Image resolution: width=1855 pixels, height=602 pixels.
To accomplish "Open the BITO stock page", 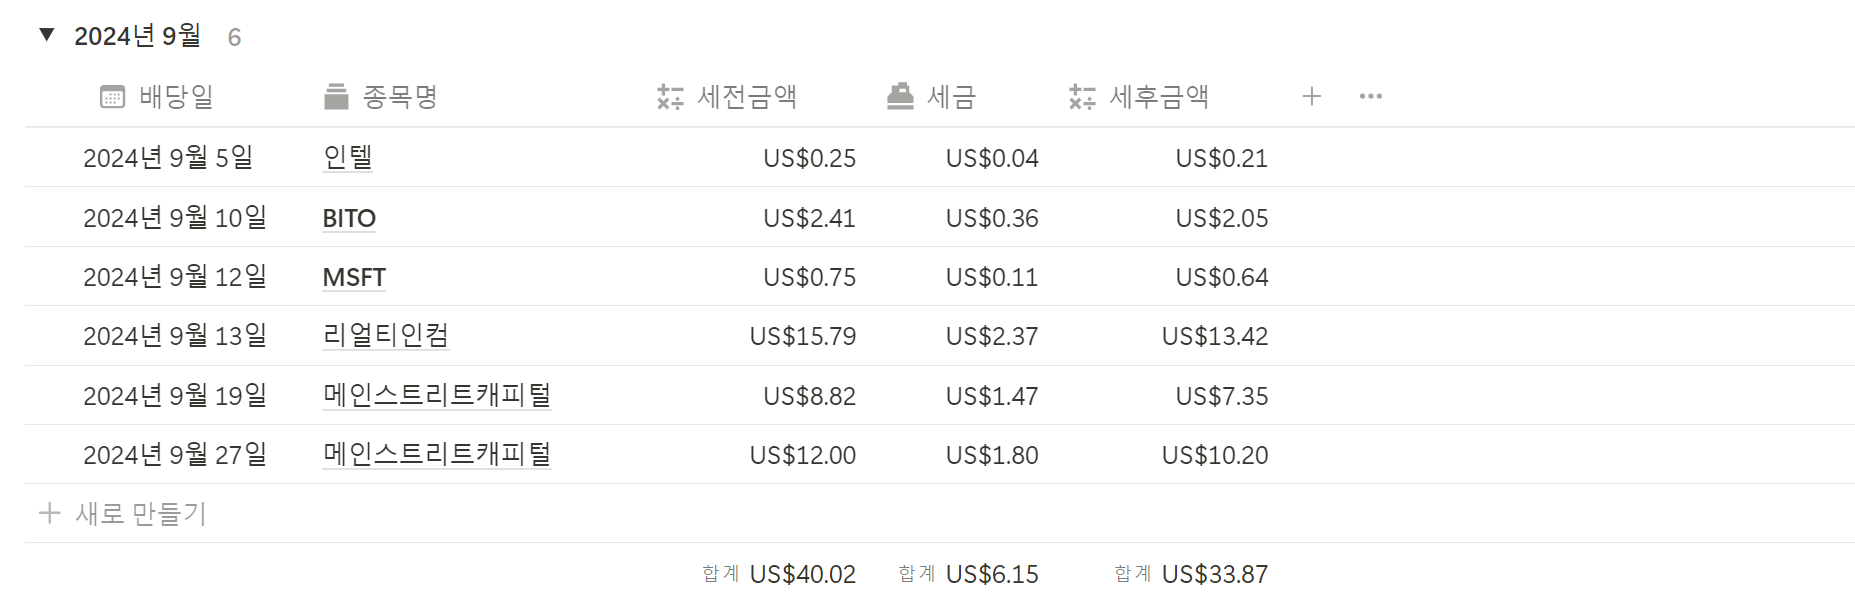I will (349, 218).
